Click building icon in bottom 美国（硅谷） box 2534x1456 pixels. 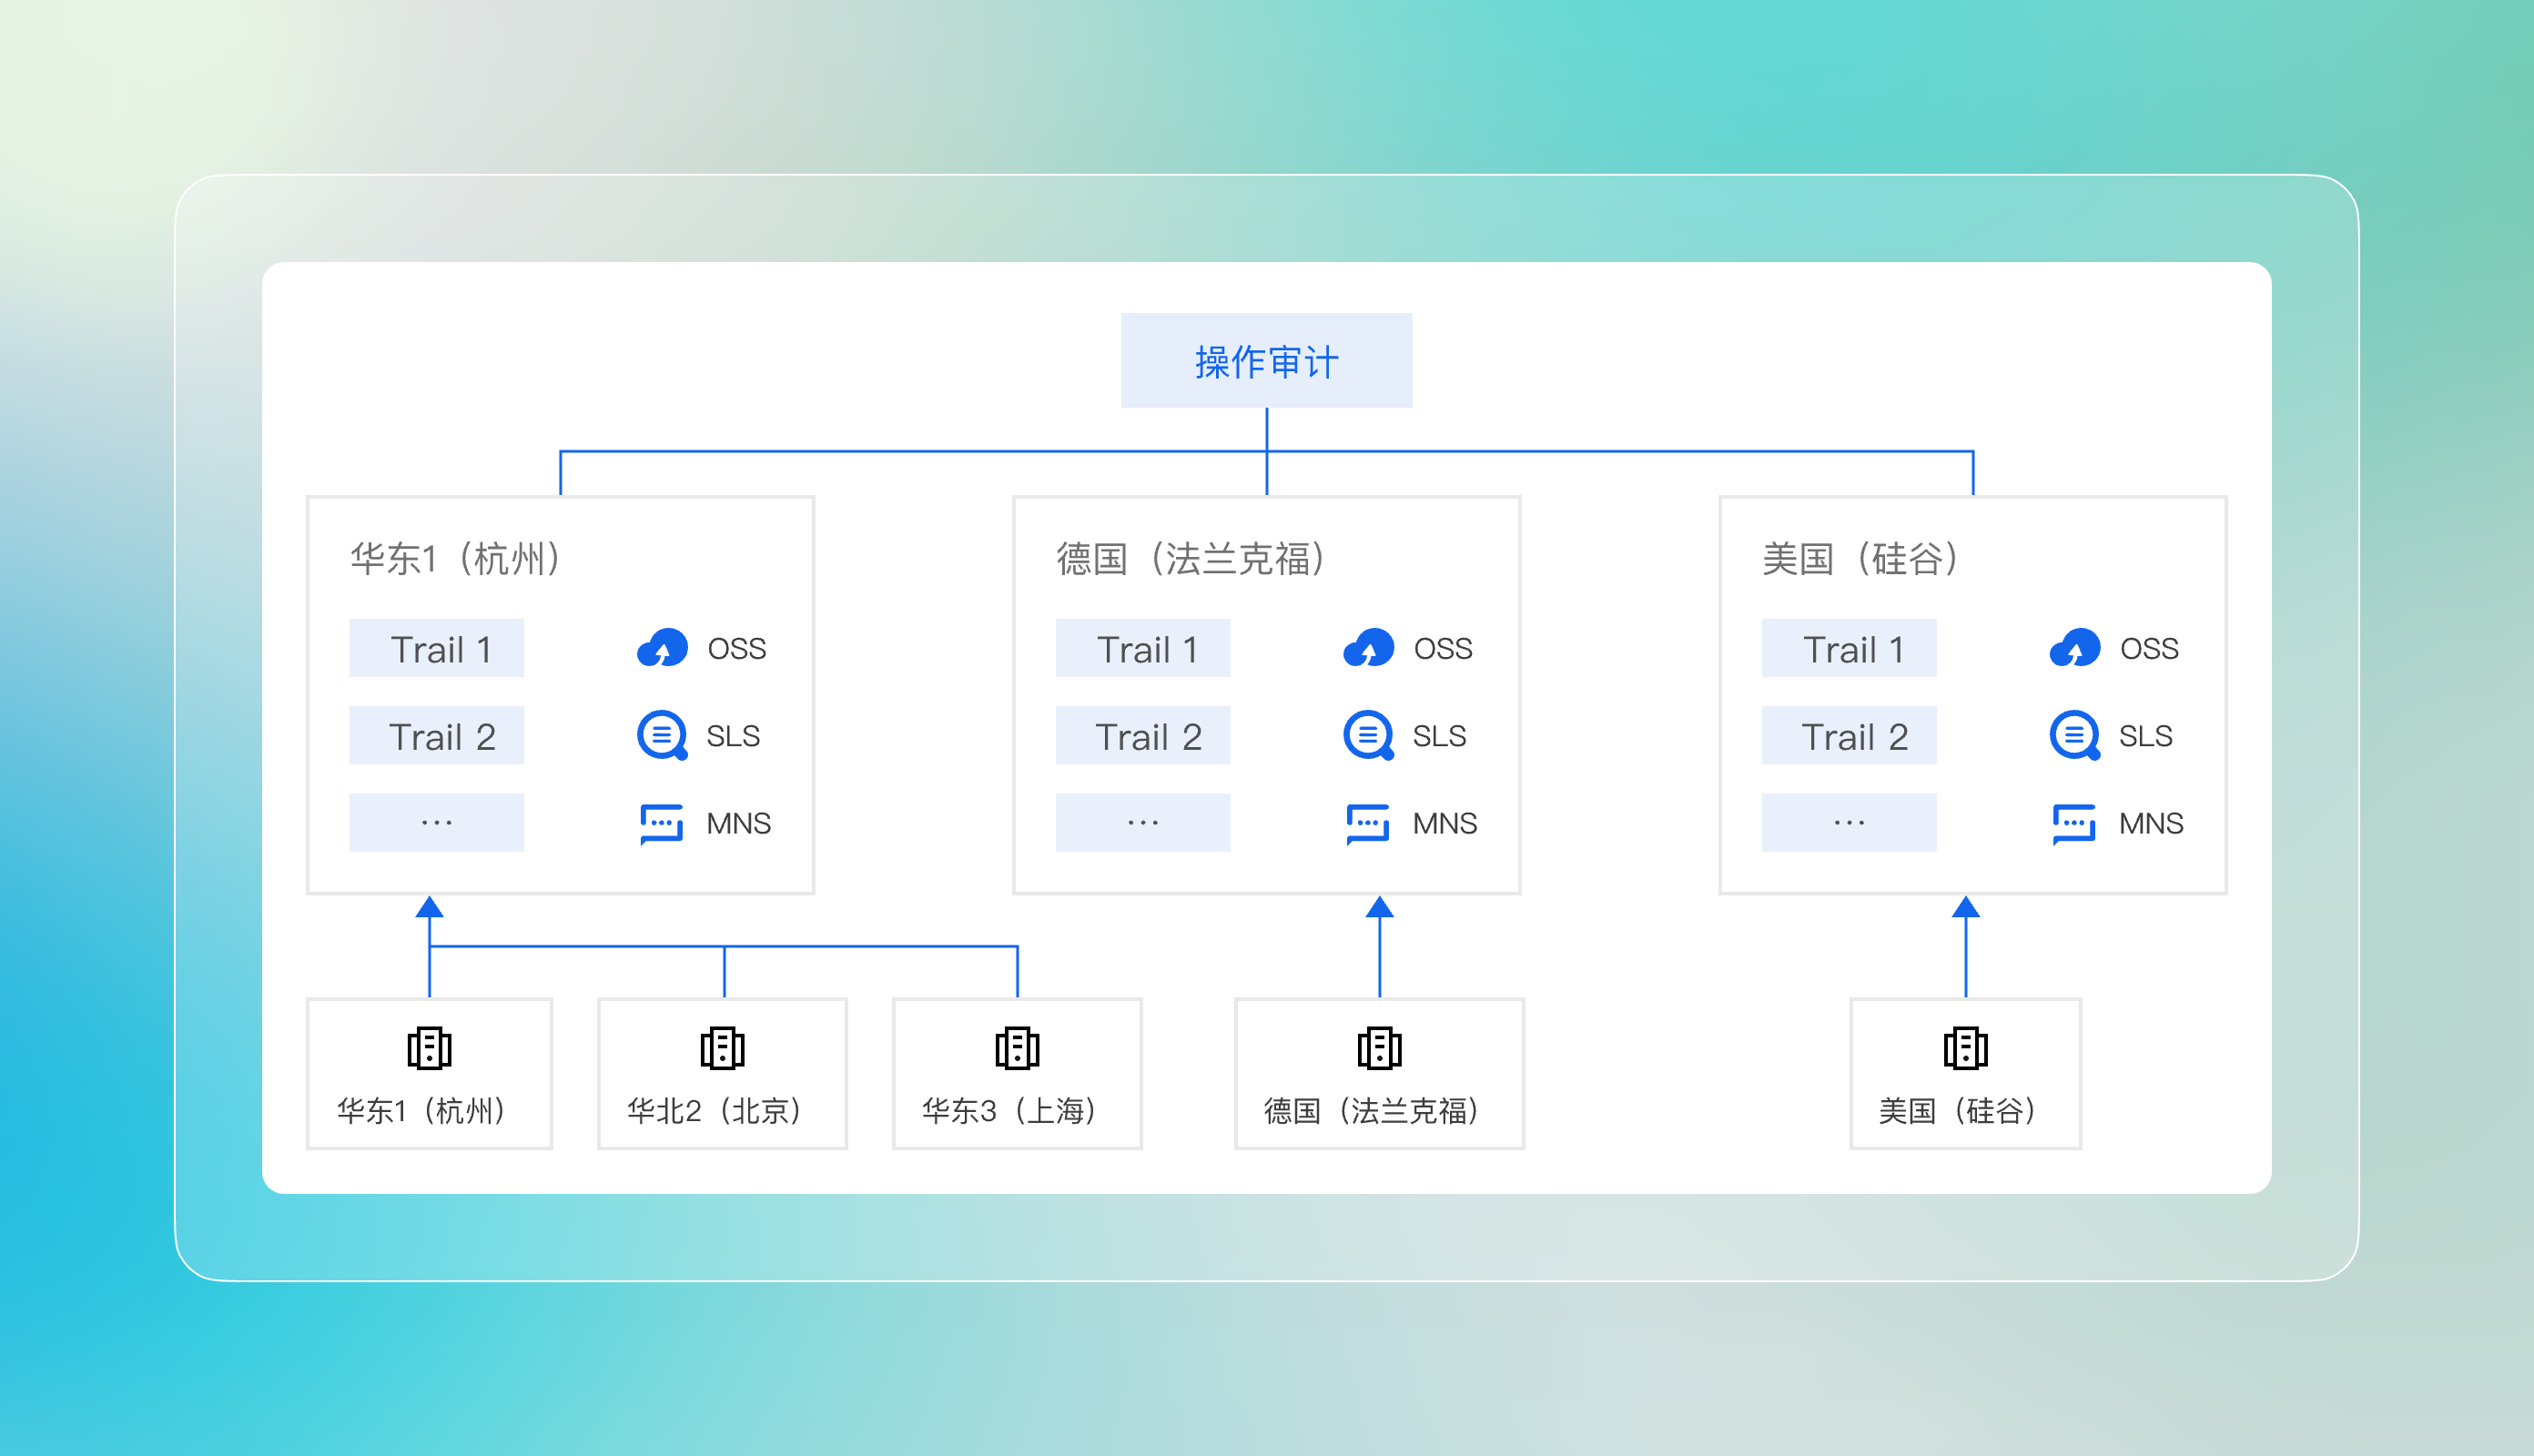tap(1965, 1048)
